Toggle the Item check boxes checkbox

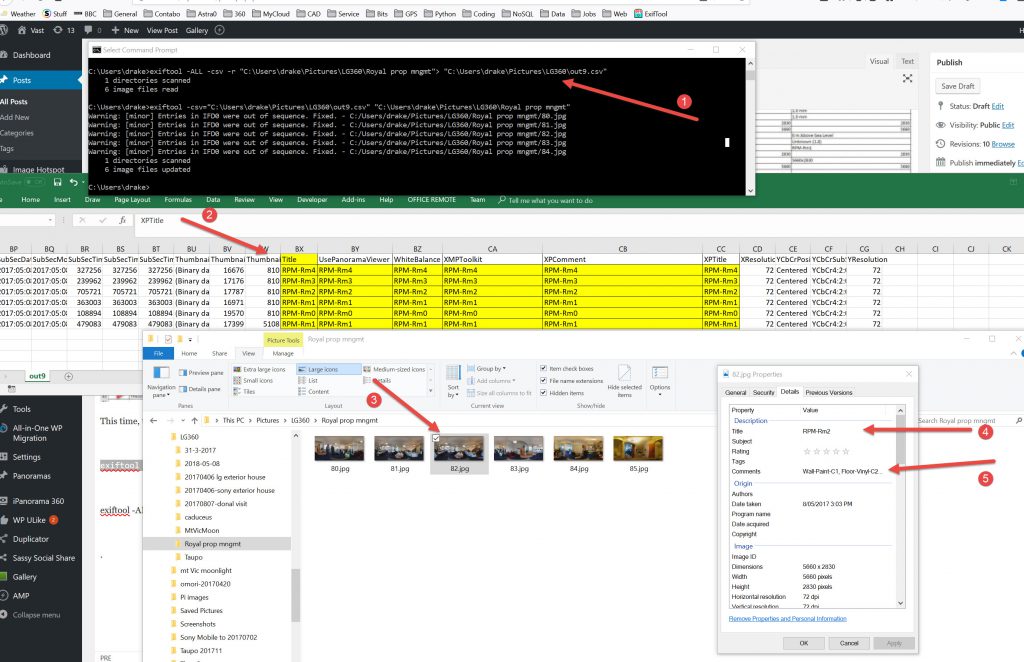[543, 369]
